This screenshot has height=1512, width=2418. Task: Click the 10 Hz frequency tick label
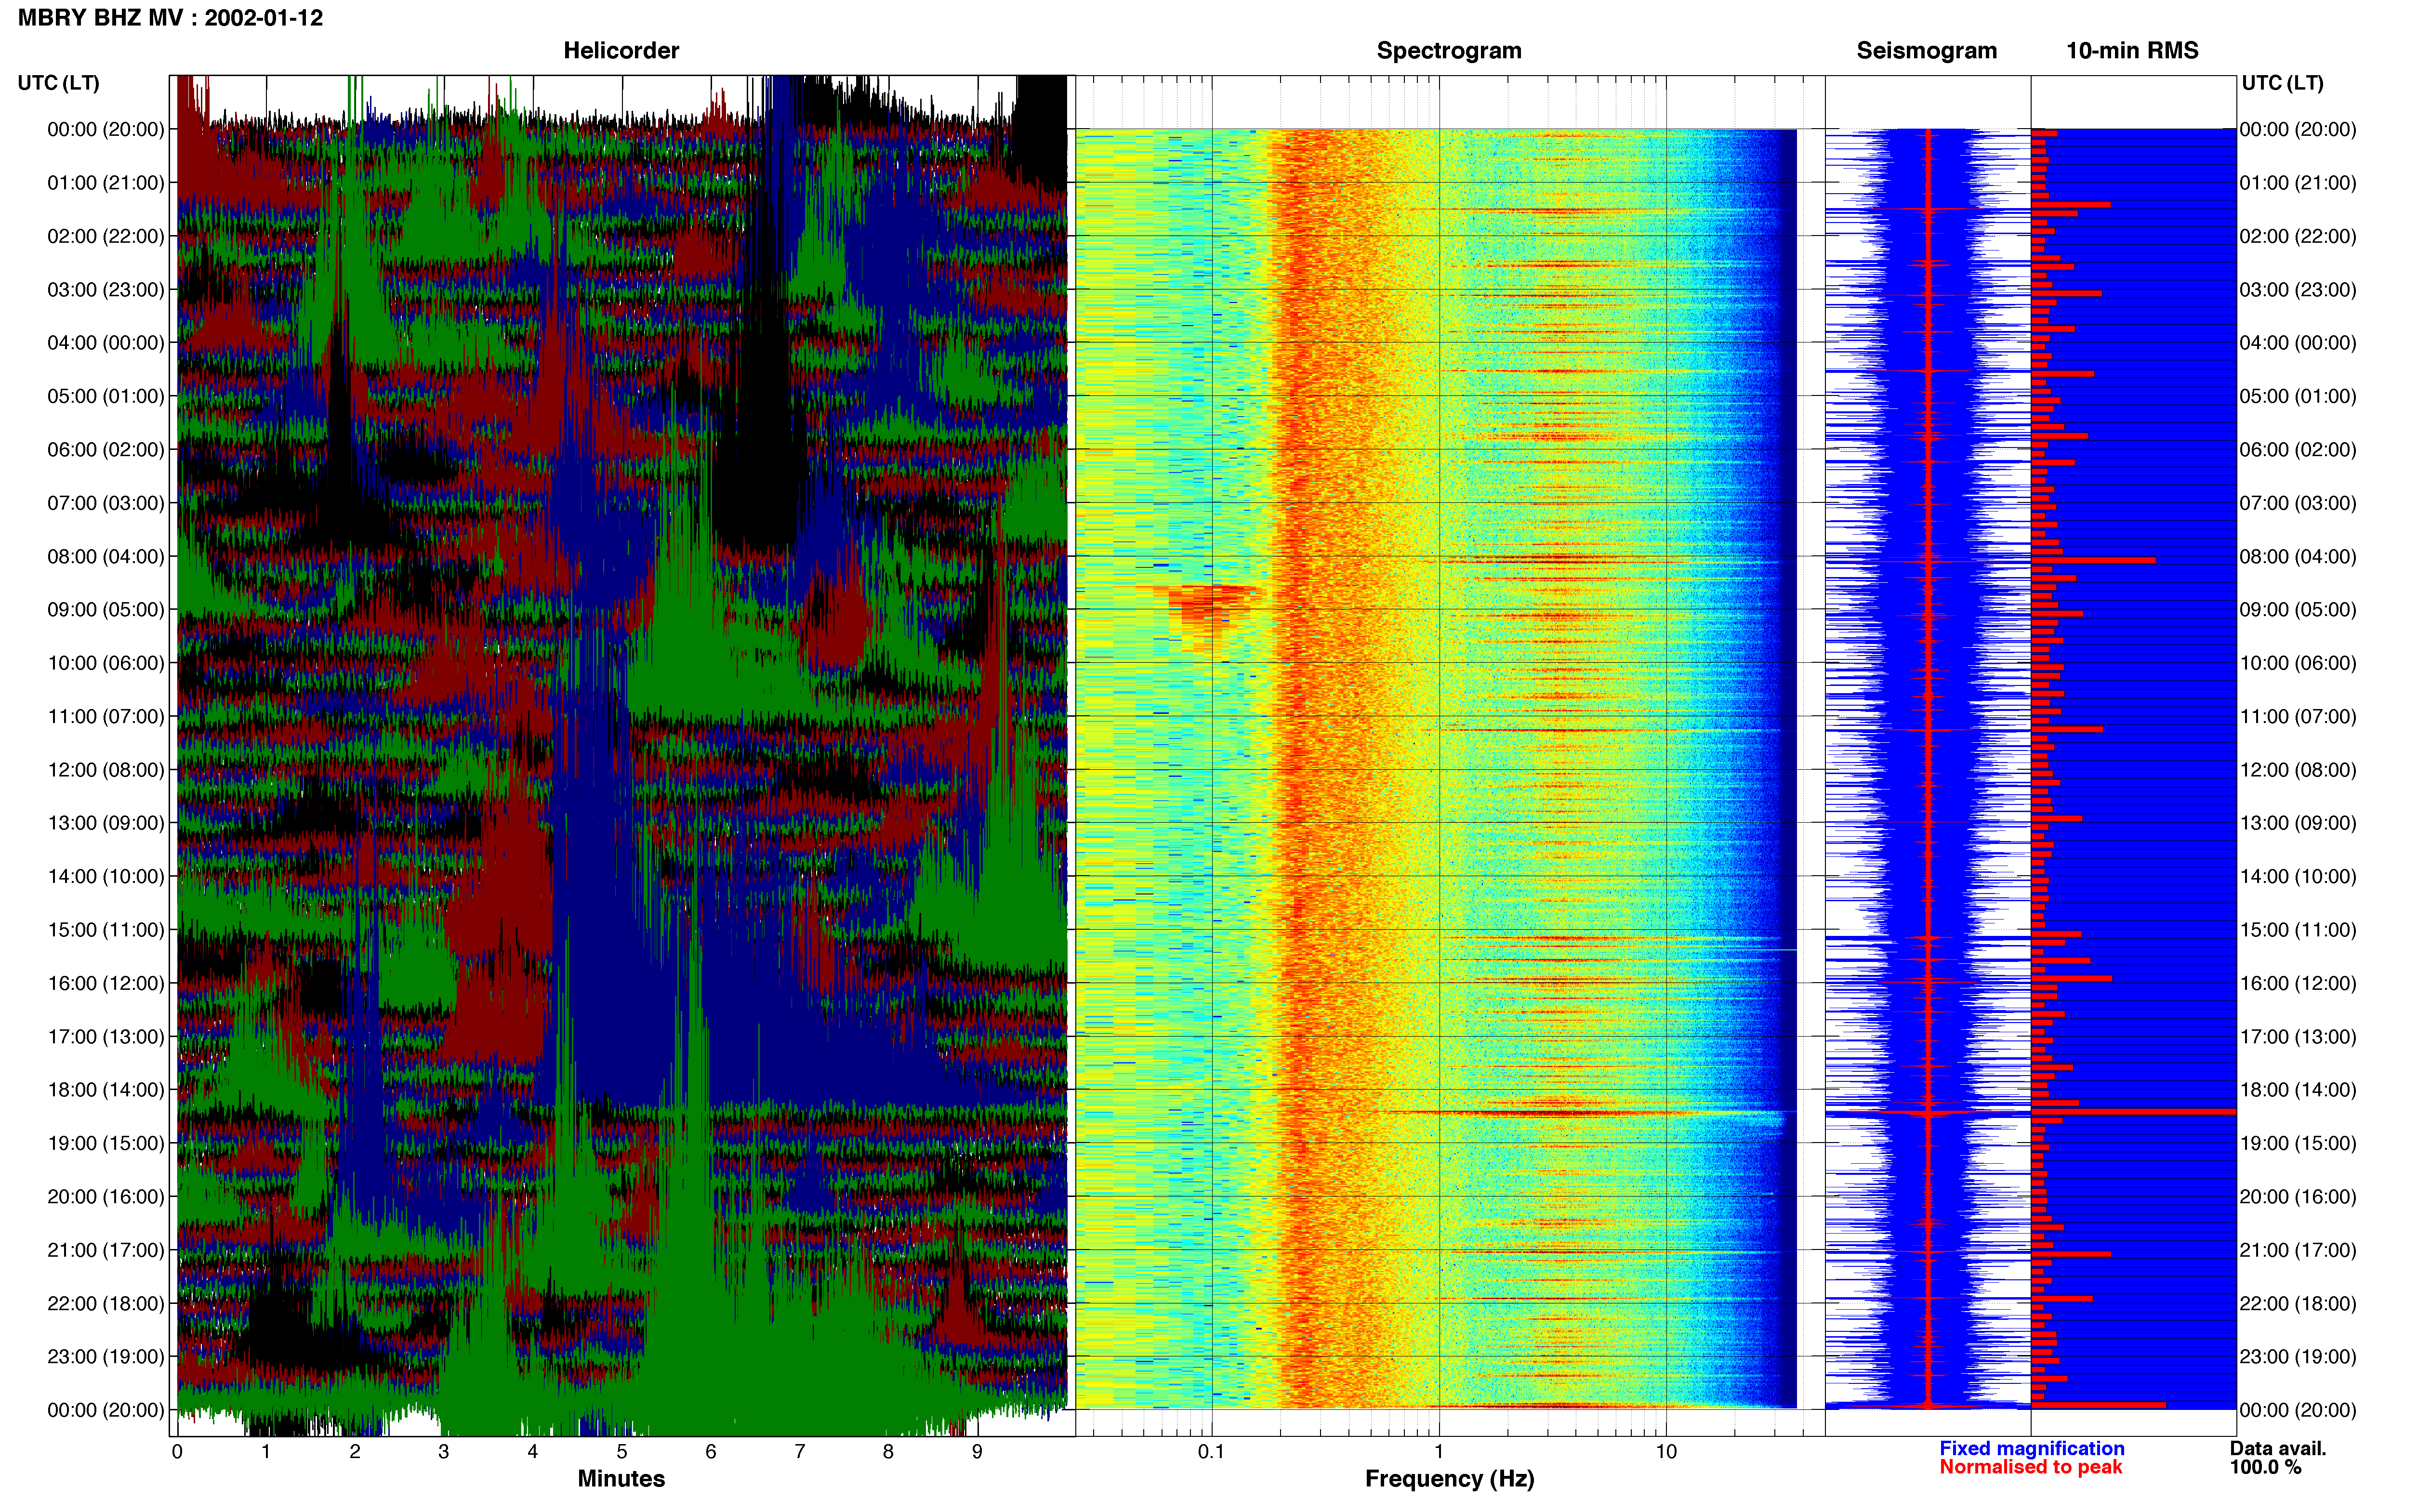[x=1666, y=1451]
